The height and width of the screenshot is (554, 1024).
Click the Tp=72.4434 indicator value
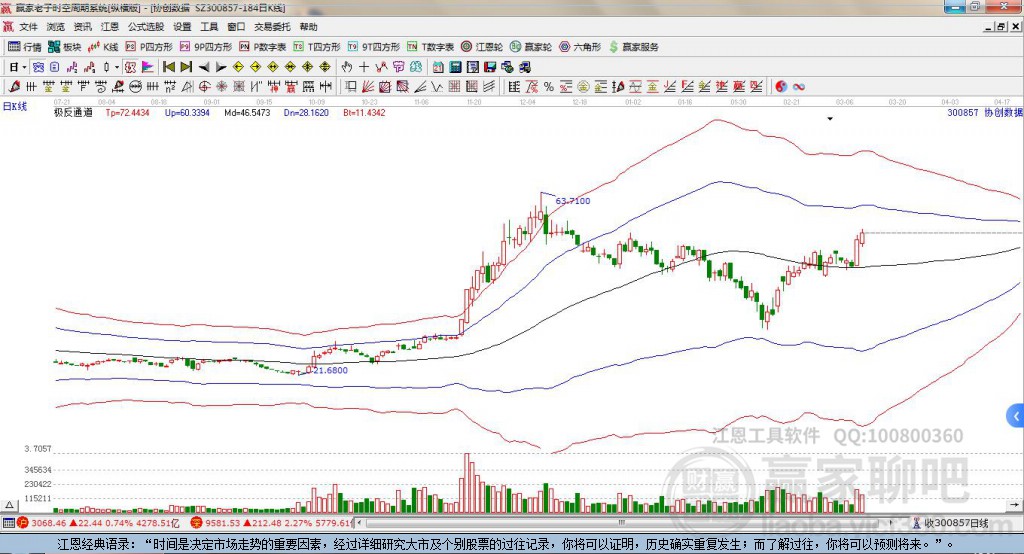[x=127, y=112]
